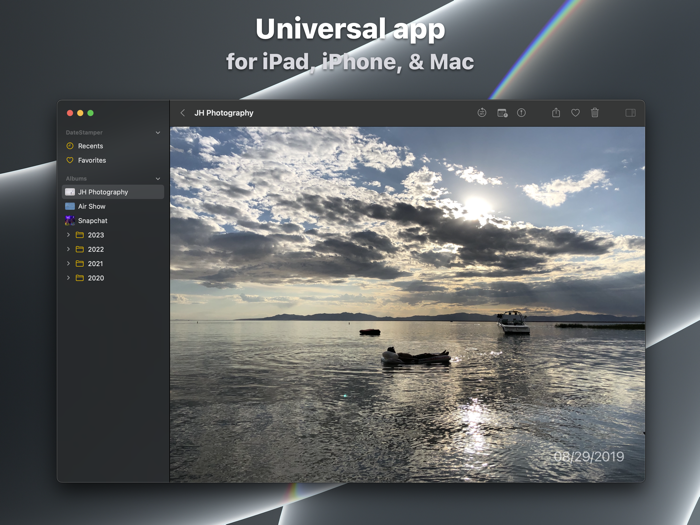Favorite the photo with the heart icon
Image resolution: width=700 pixels, height=525 pixels.
coord(575,113)
